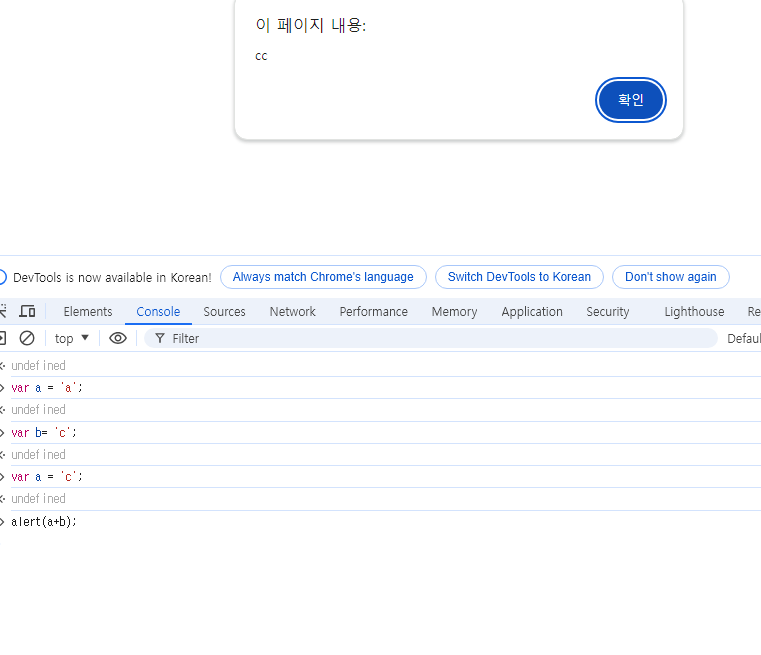The width and height of the screenshot is (761, 655).
Task: Open the Network tab
Action: click(x=293, y=311)
